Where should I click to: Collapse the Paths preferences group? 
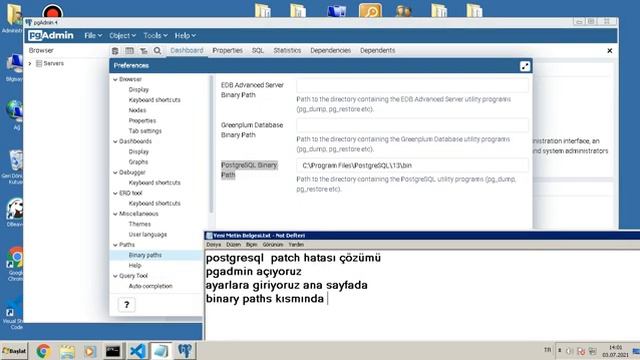pyautogui.click(x=115, y=245)
